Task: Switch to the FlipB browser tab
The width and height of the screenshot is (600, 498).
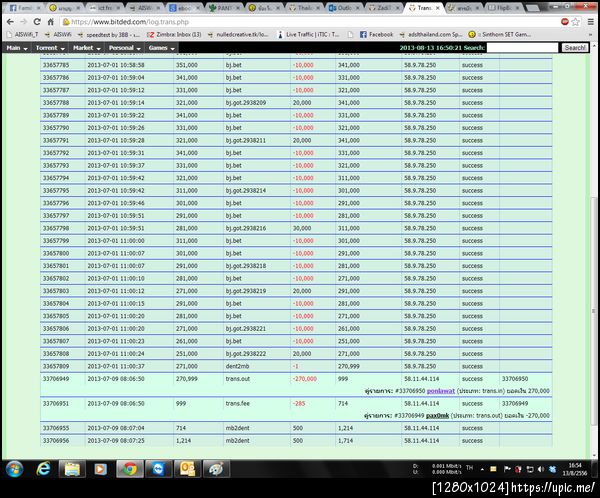Action: pyautogui.click(x=504, y=8)
